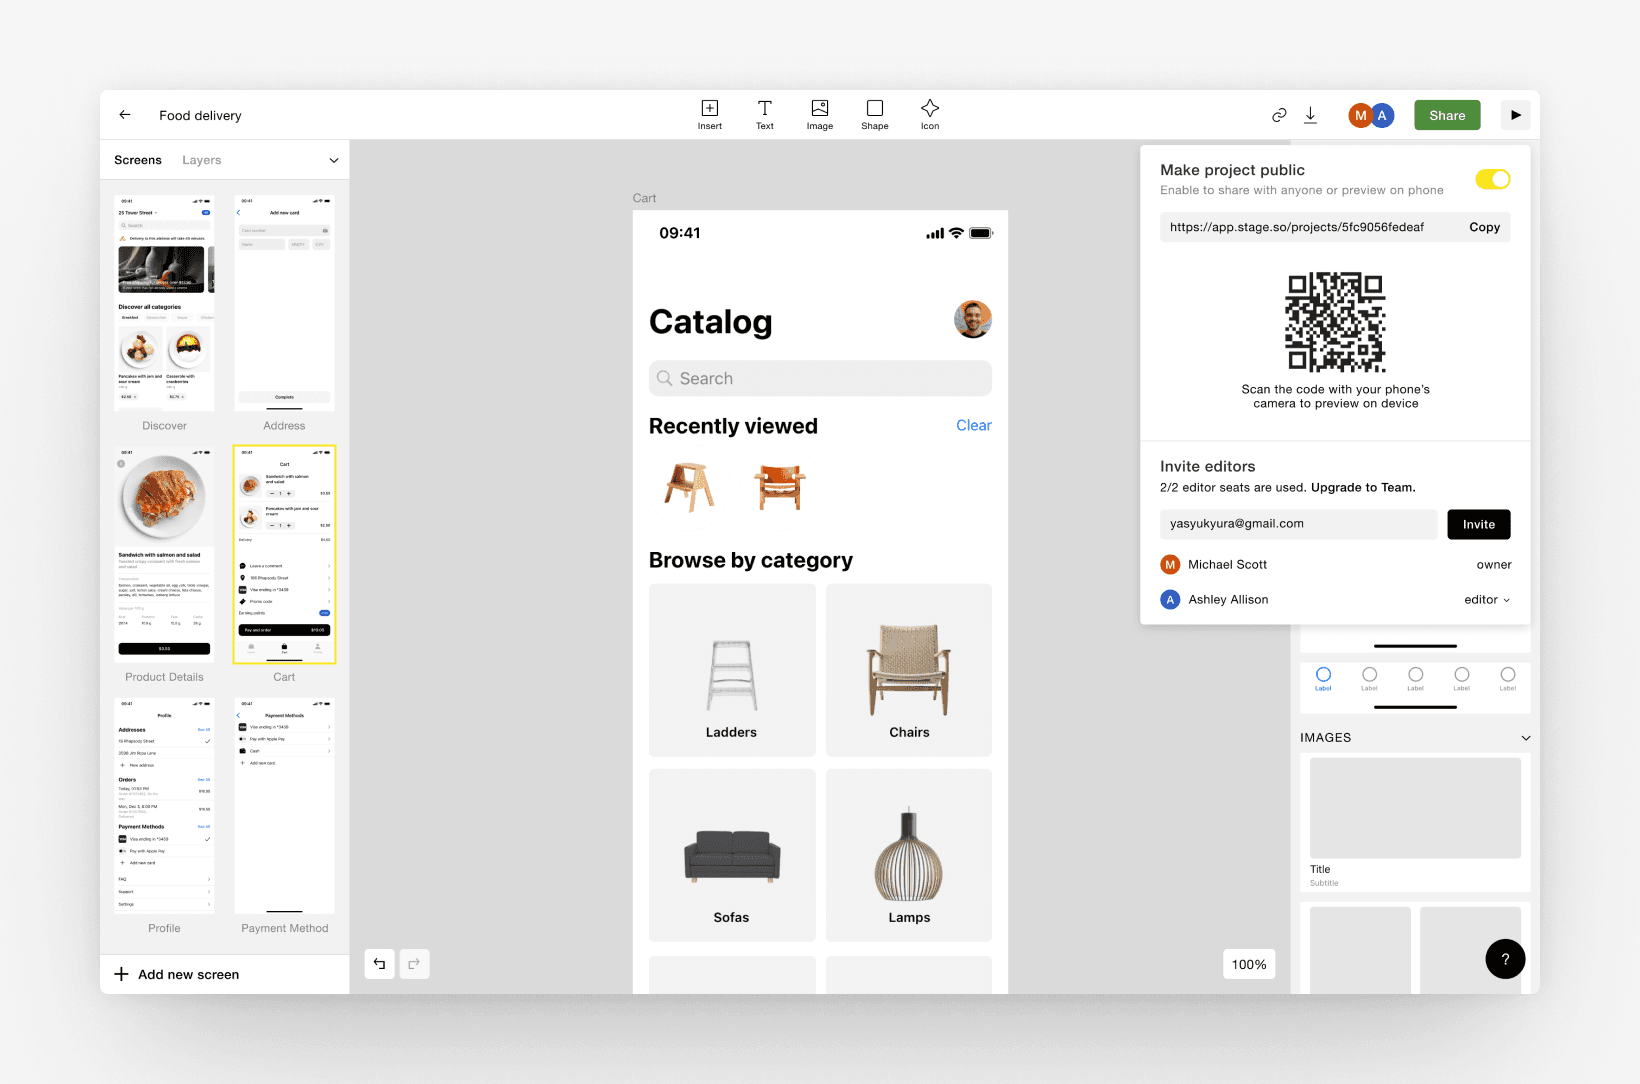Click the Catalog Search field

click(x=820, y=378)
